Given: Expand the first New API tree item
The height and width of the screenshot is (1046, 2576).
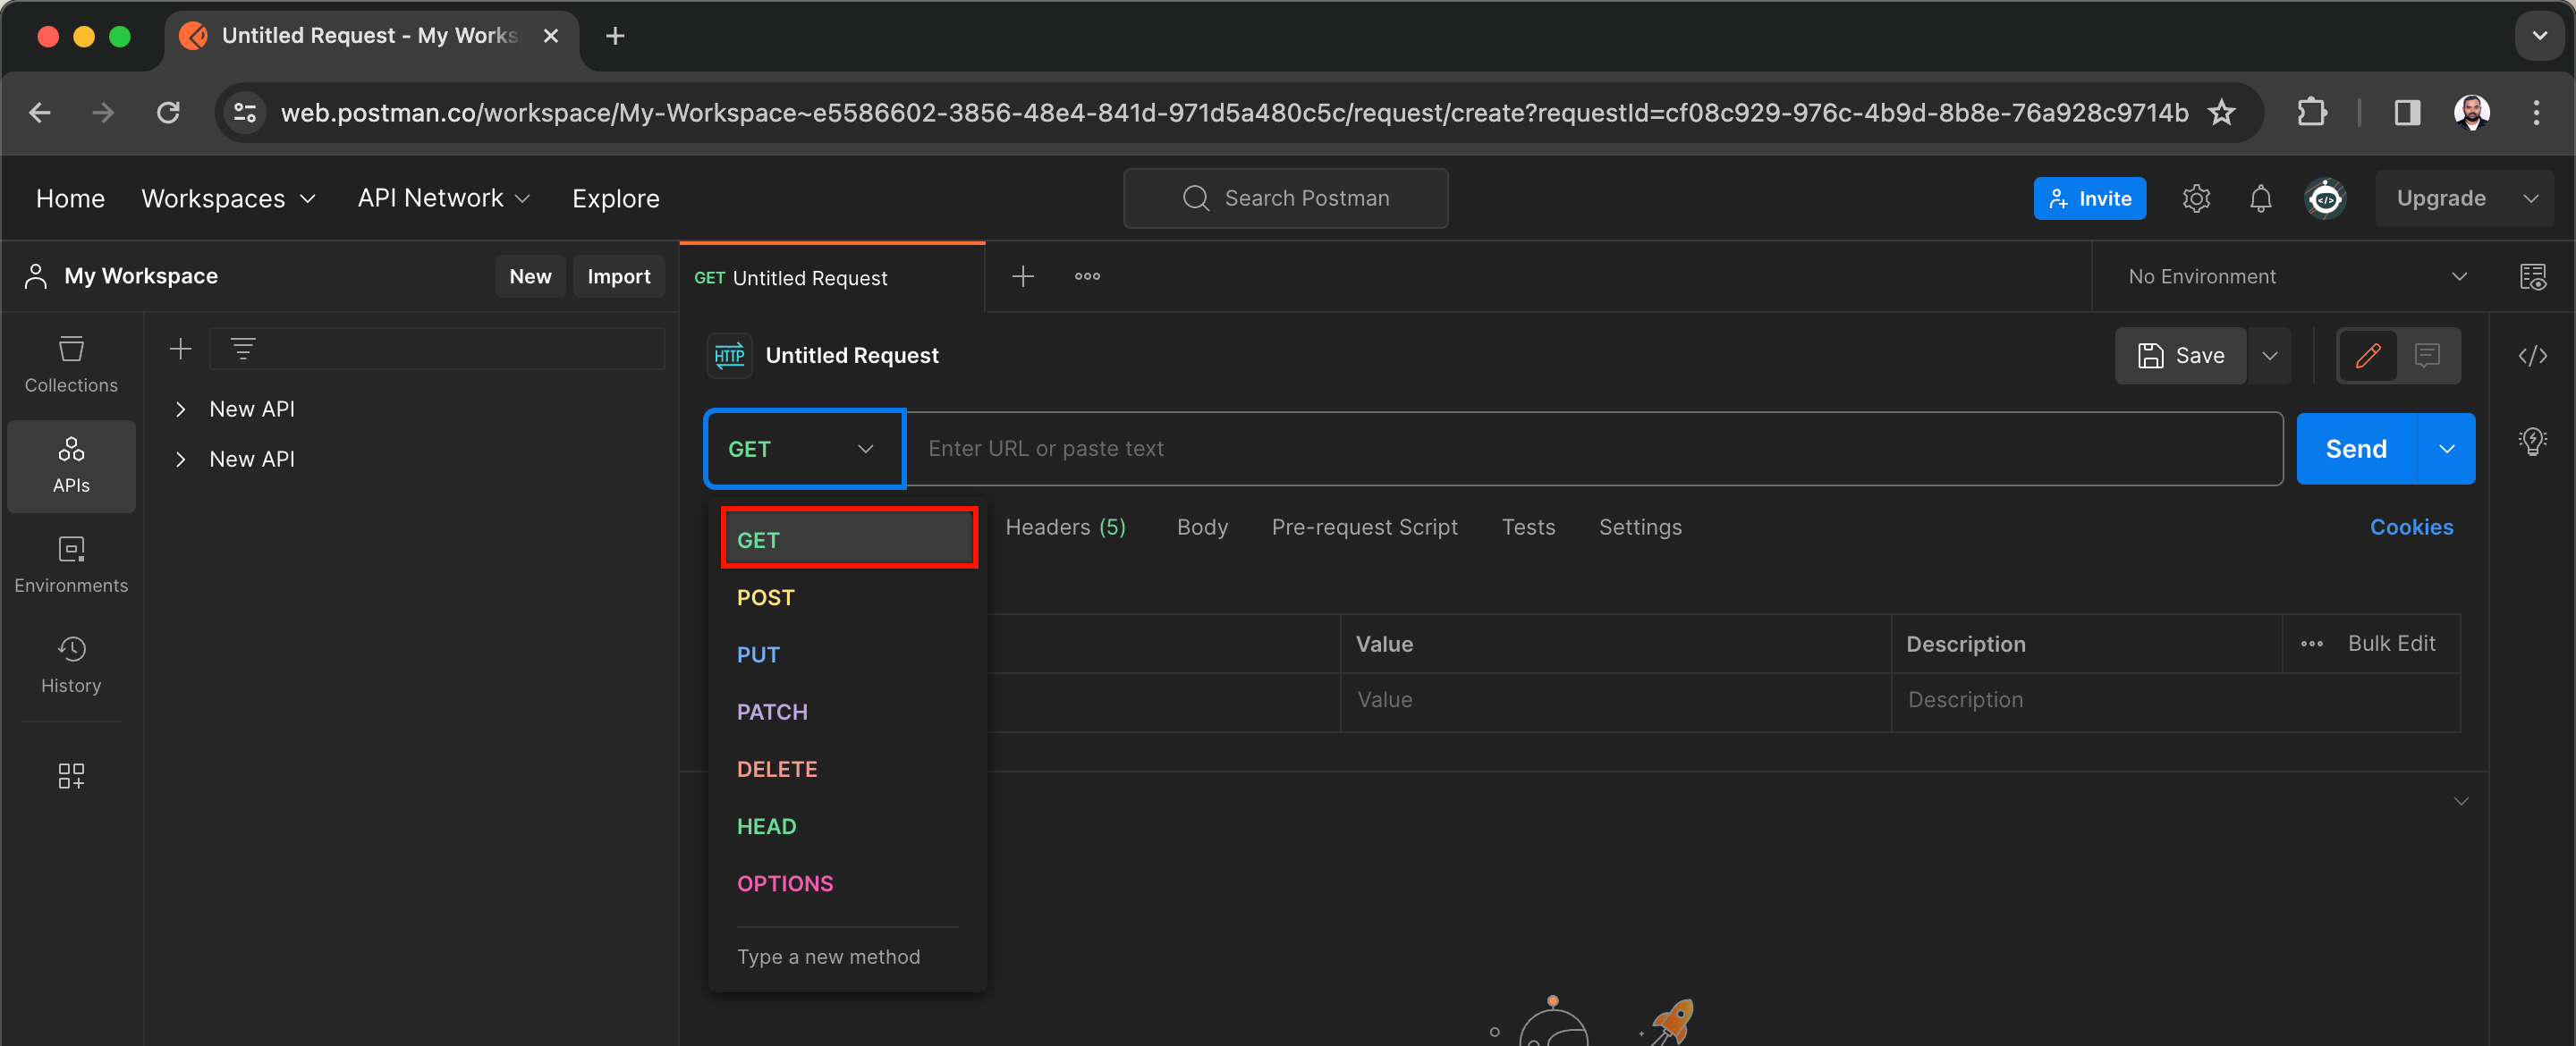Looking at the screenshot, I should [x=181, y=409].
